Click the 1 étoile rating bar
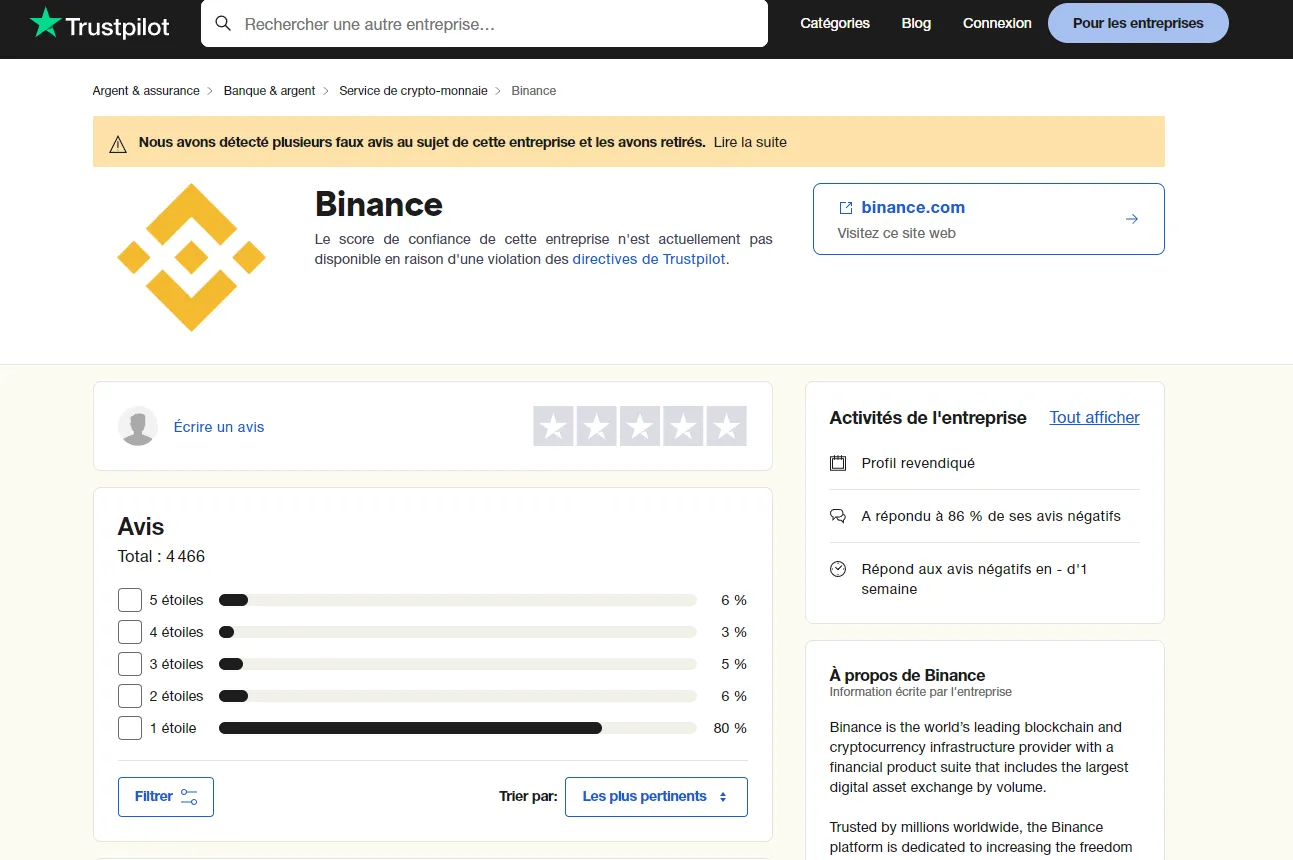Image resolution: width=1293 pixels, height=860 pixels. click(458, 728)
